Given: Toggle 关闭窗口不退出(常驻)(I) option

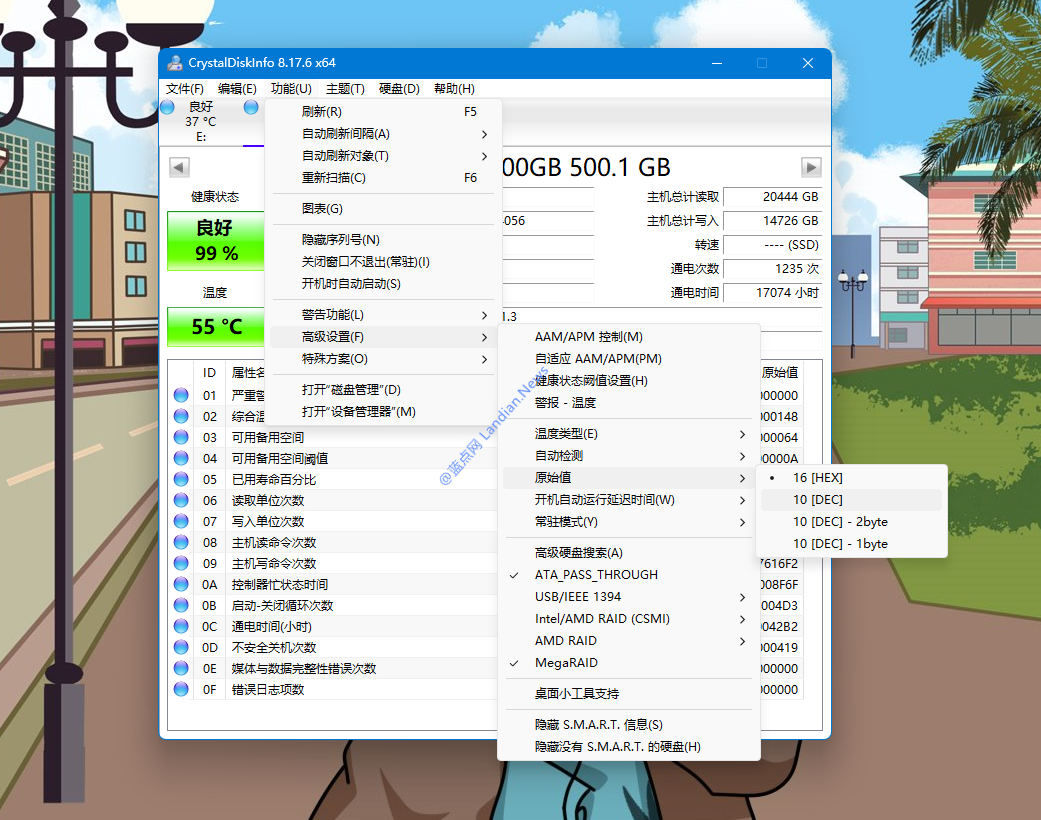Looking at the screenshot, I should point(383,262).
